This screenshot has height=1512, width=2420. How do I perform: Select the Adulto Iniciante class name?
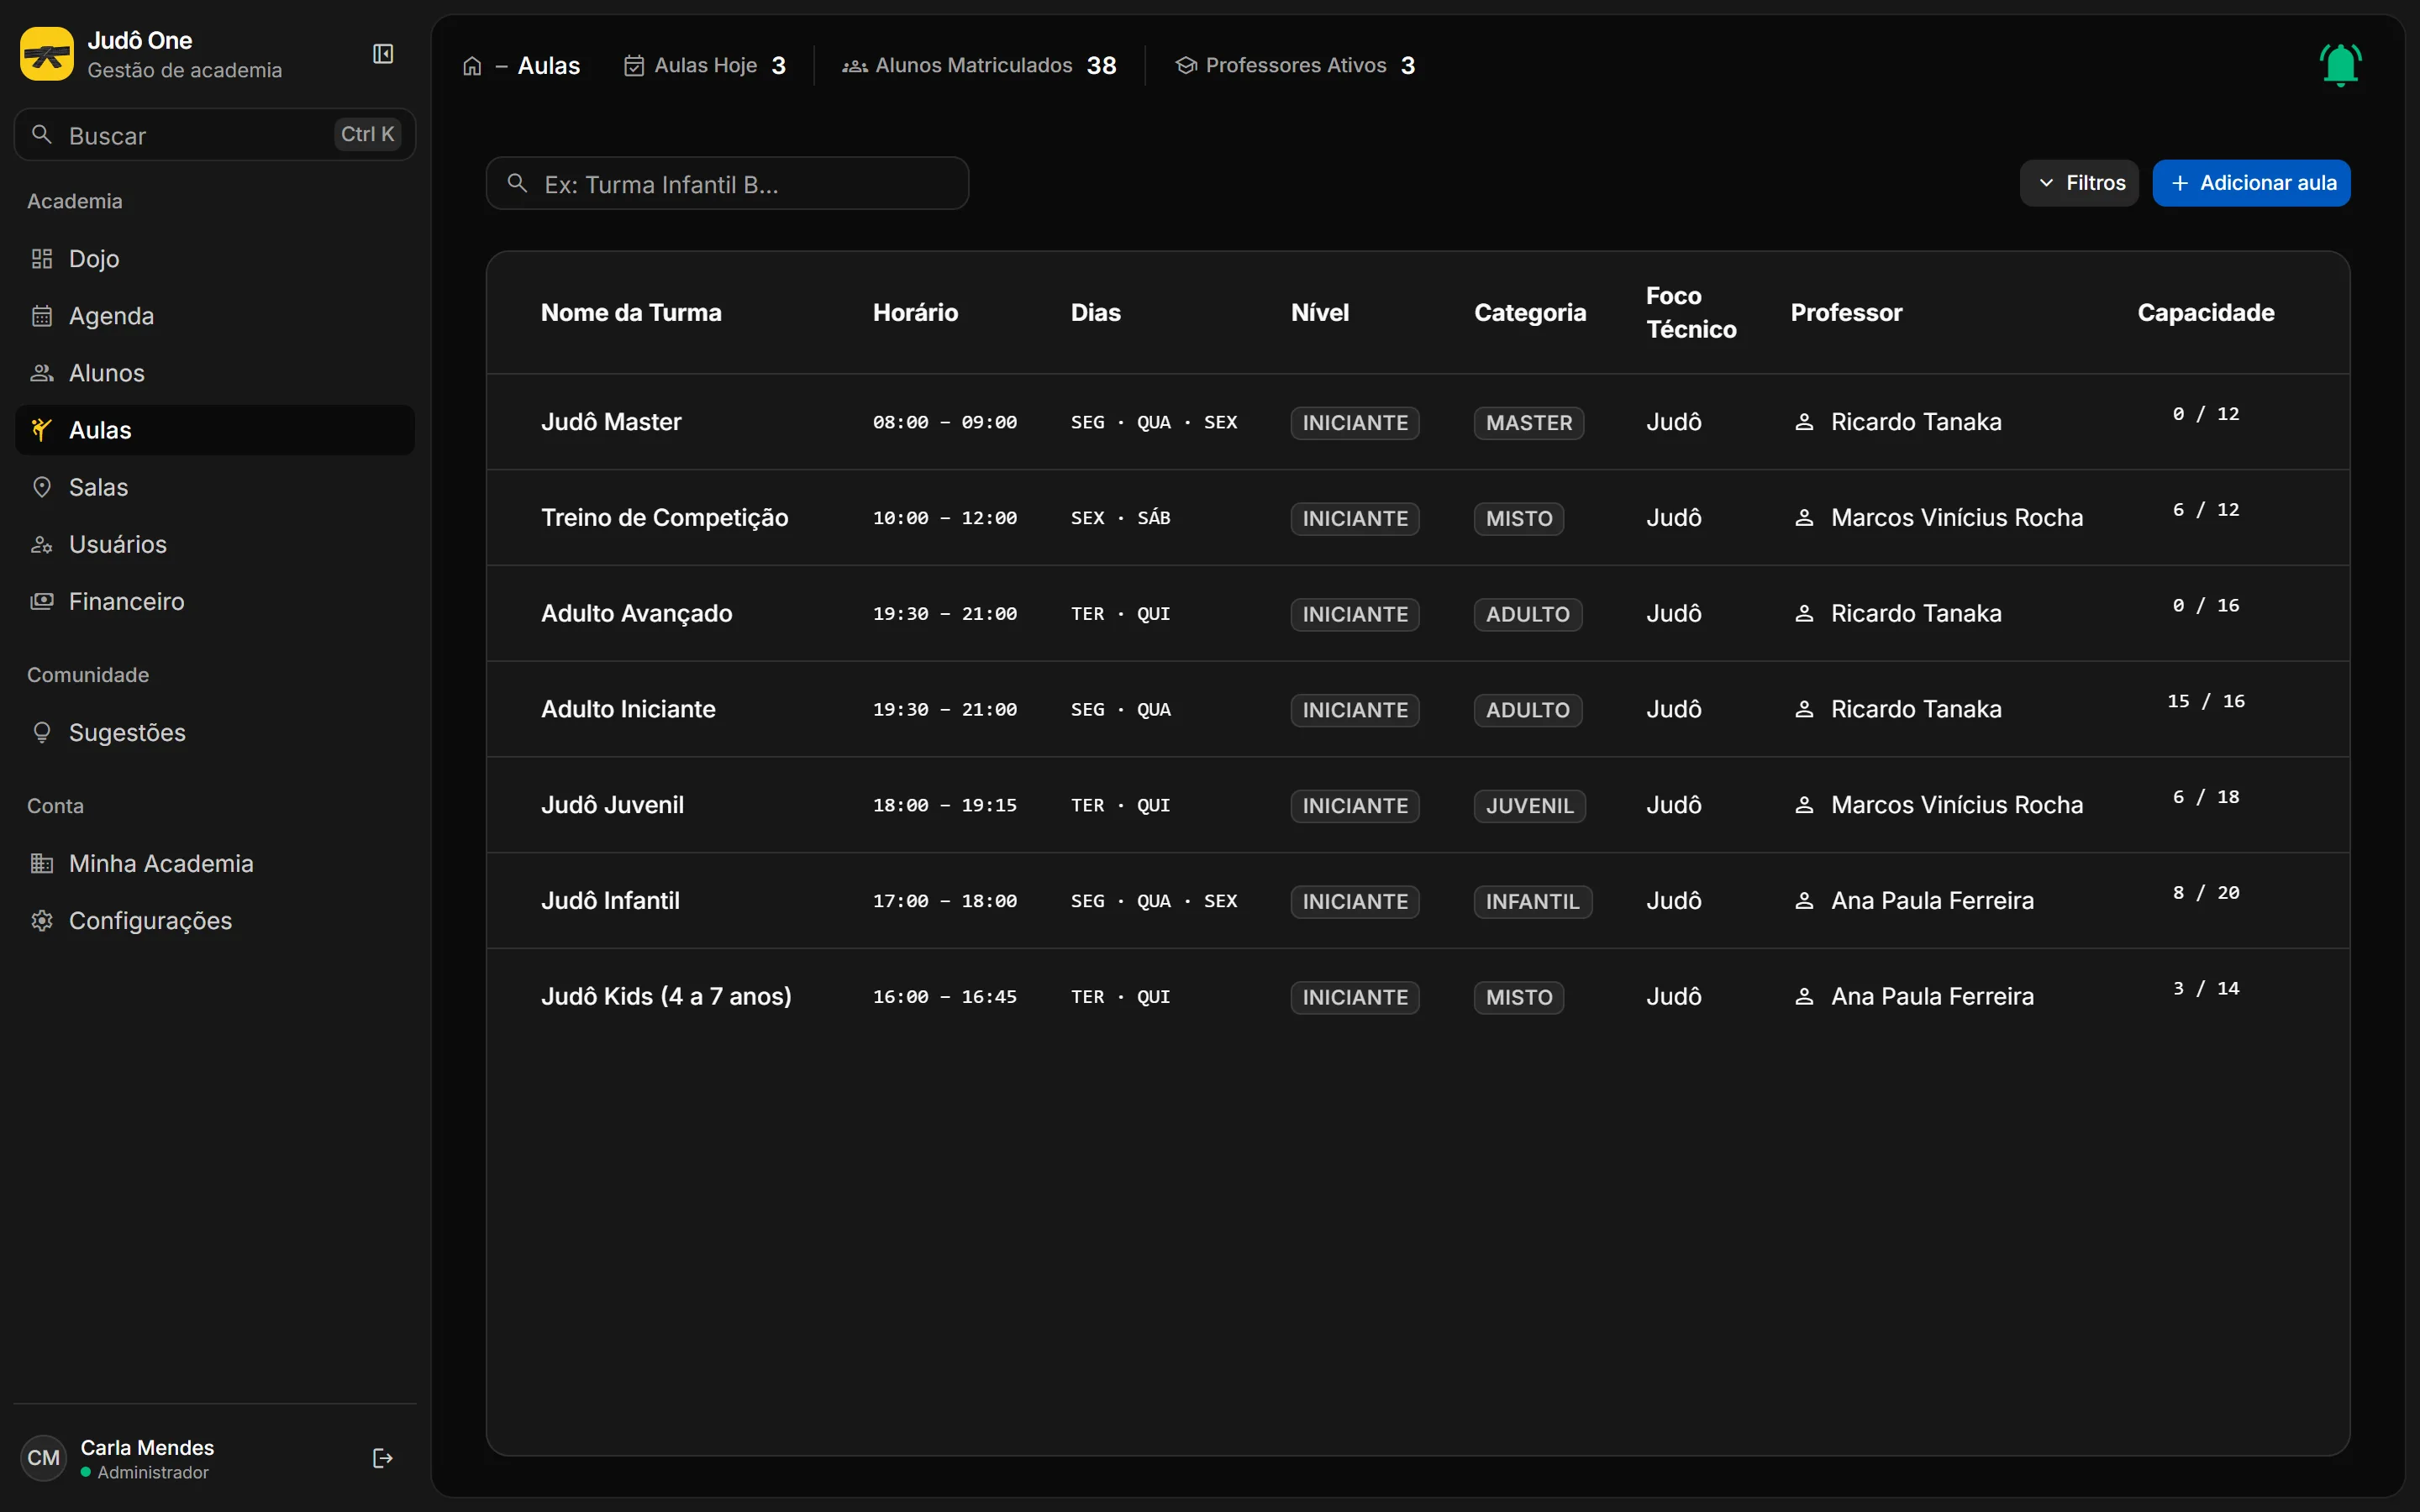(628, 709)
